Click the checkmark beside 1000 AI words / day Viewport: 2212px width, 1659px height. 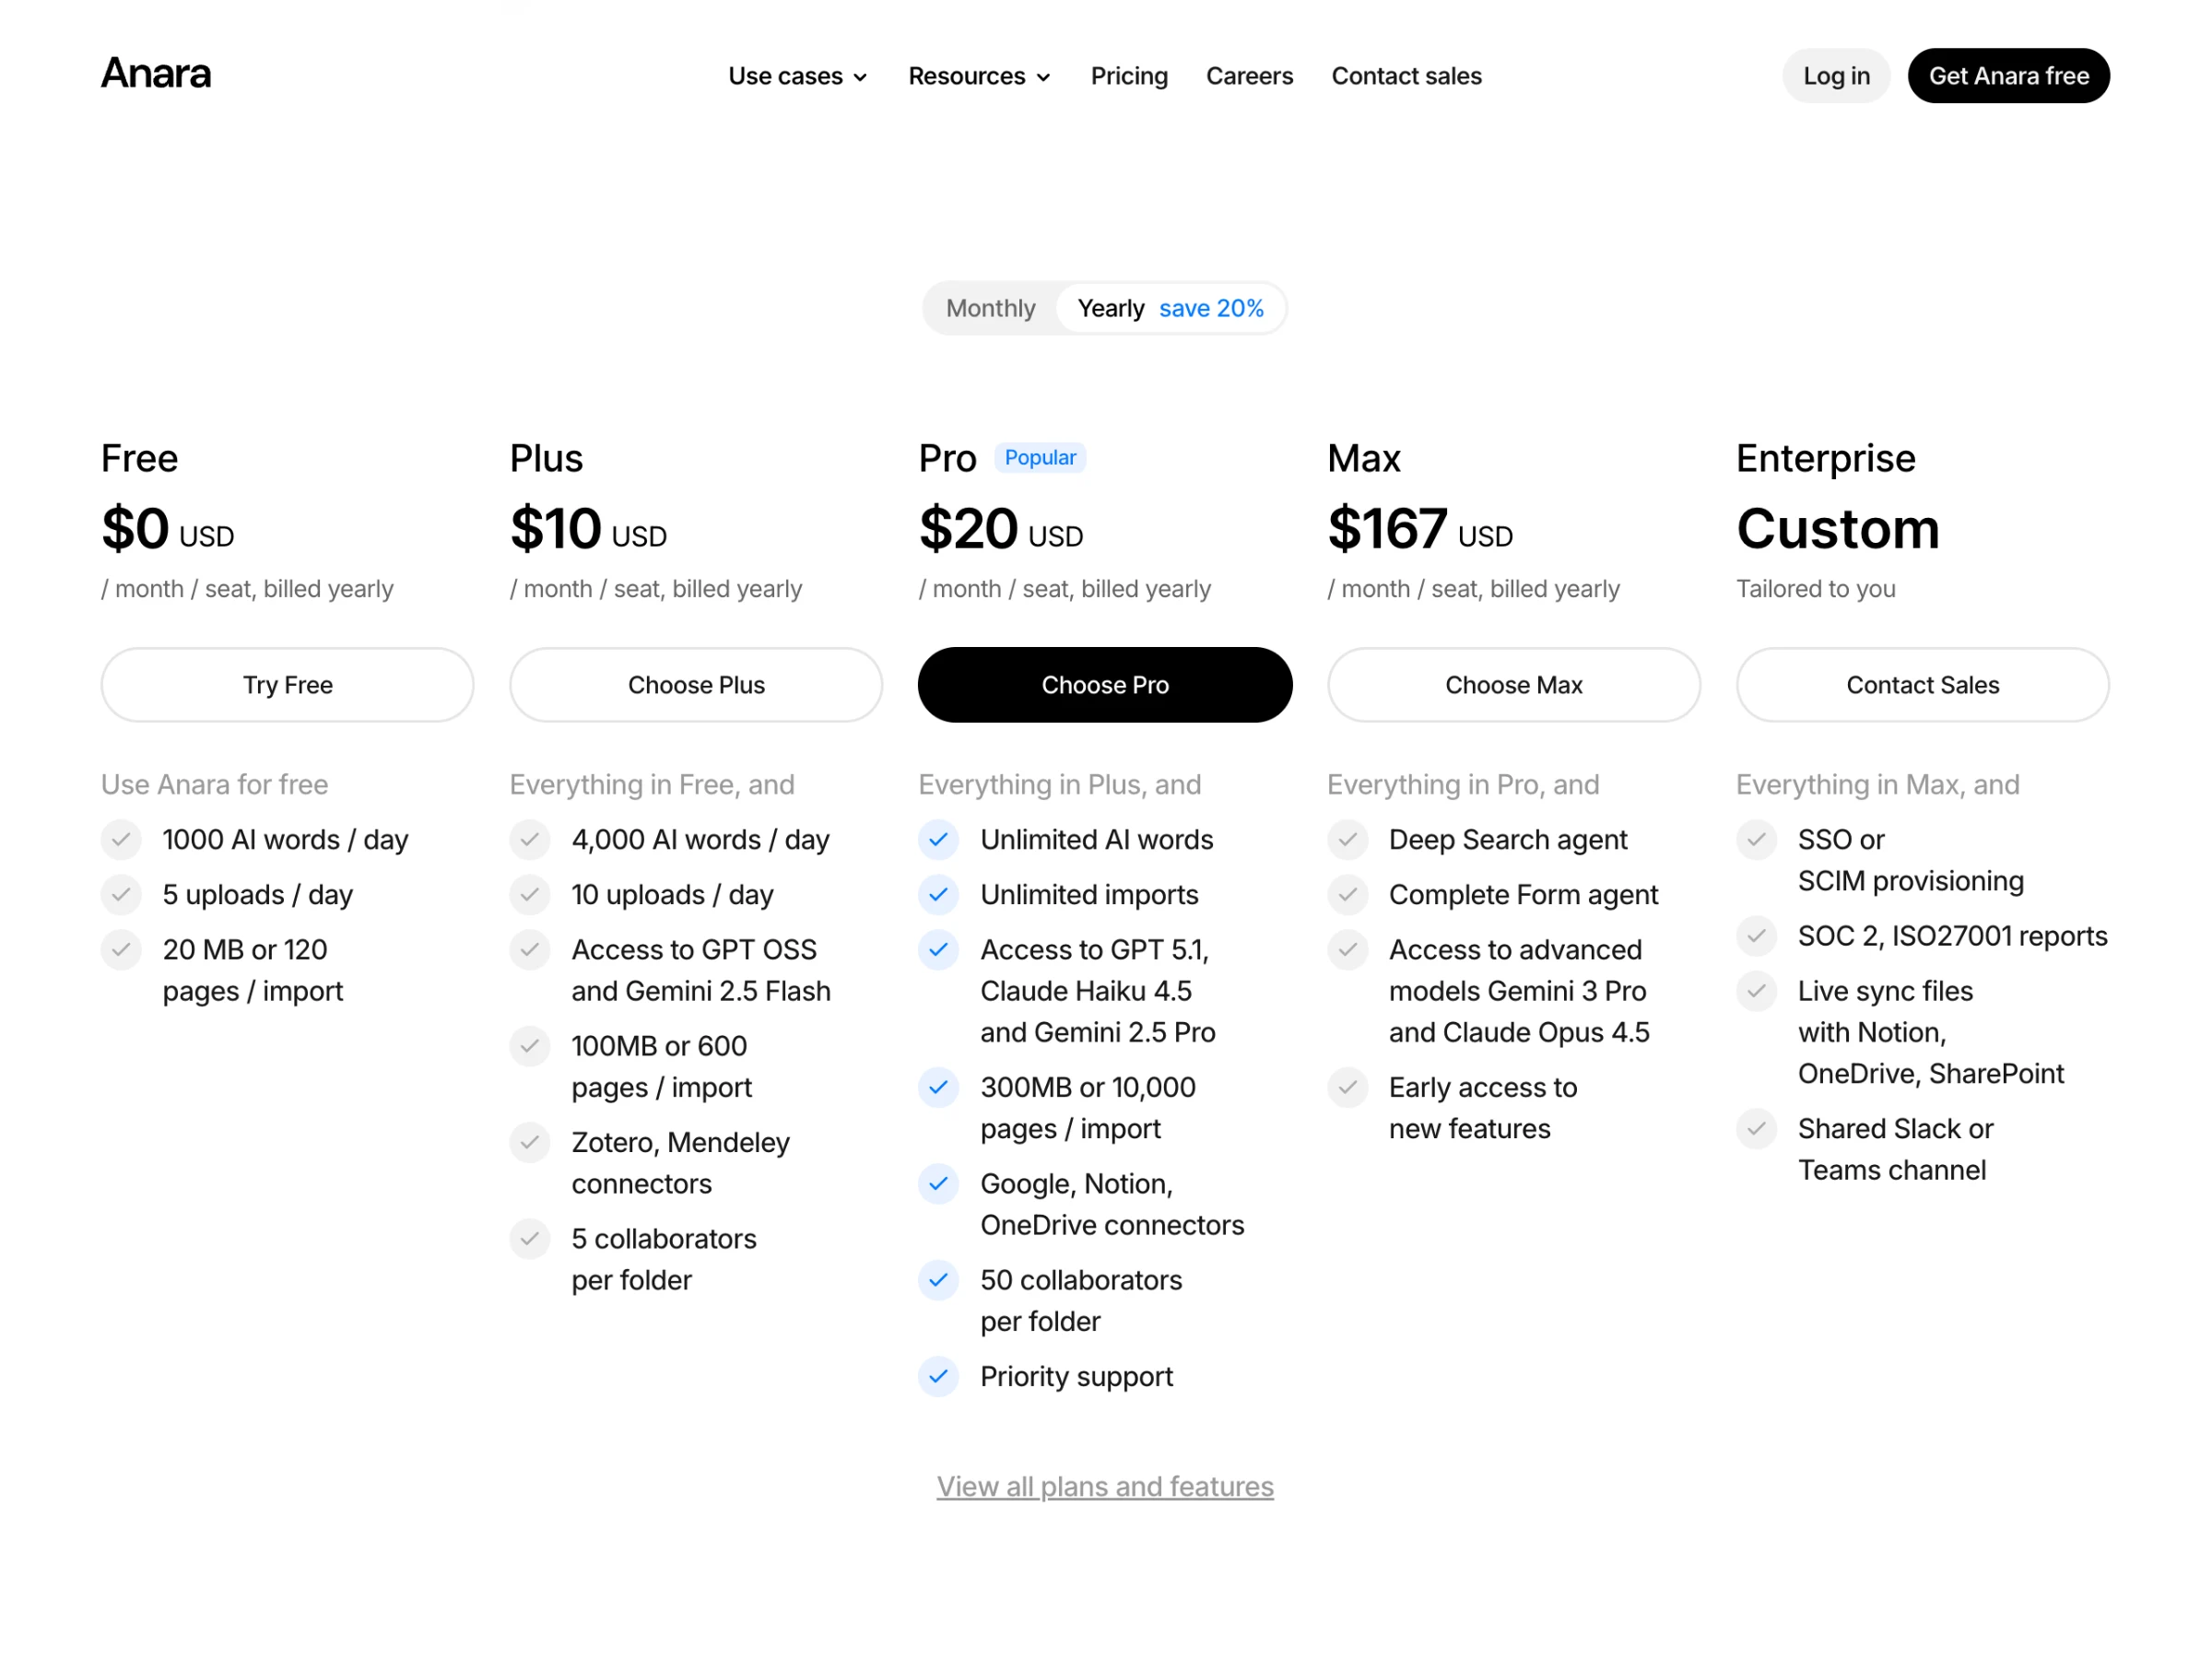click(121, 840)
